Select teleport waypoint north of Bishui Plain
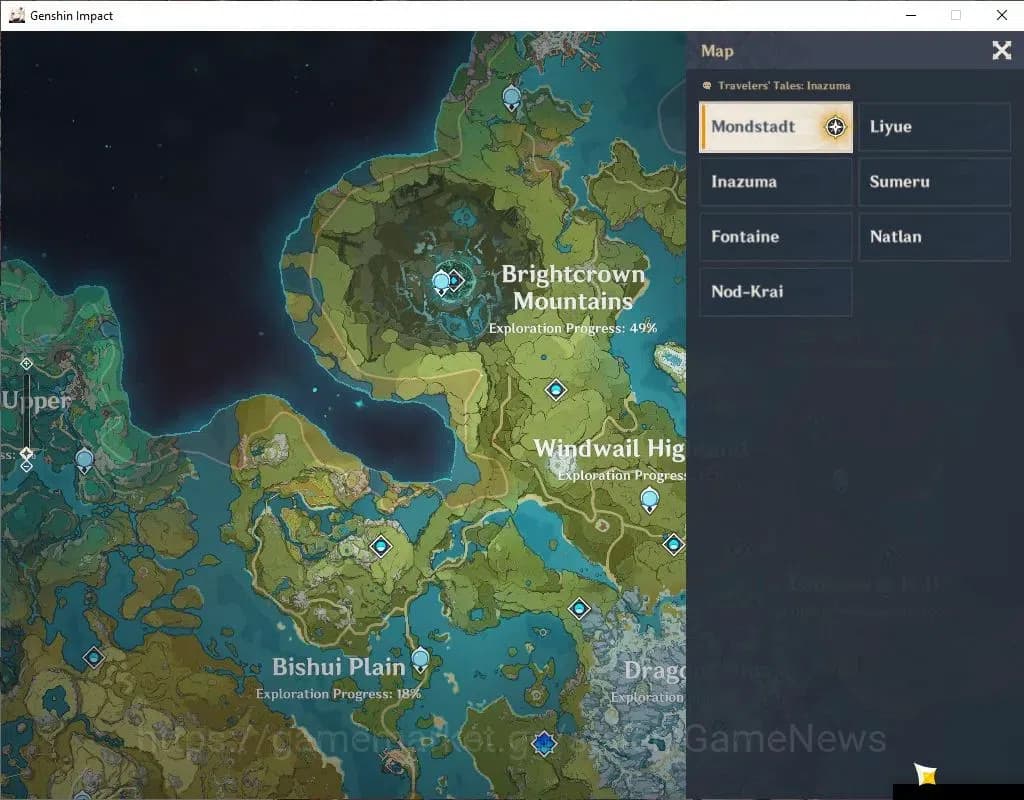The height and width of the screenshot is (800, 1024). (x=381, y=546)
